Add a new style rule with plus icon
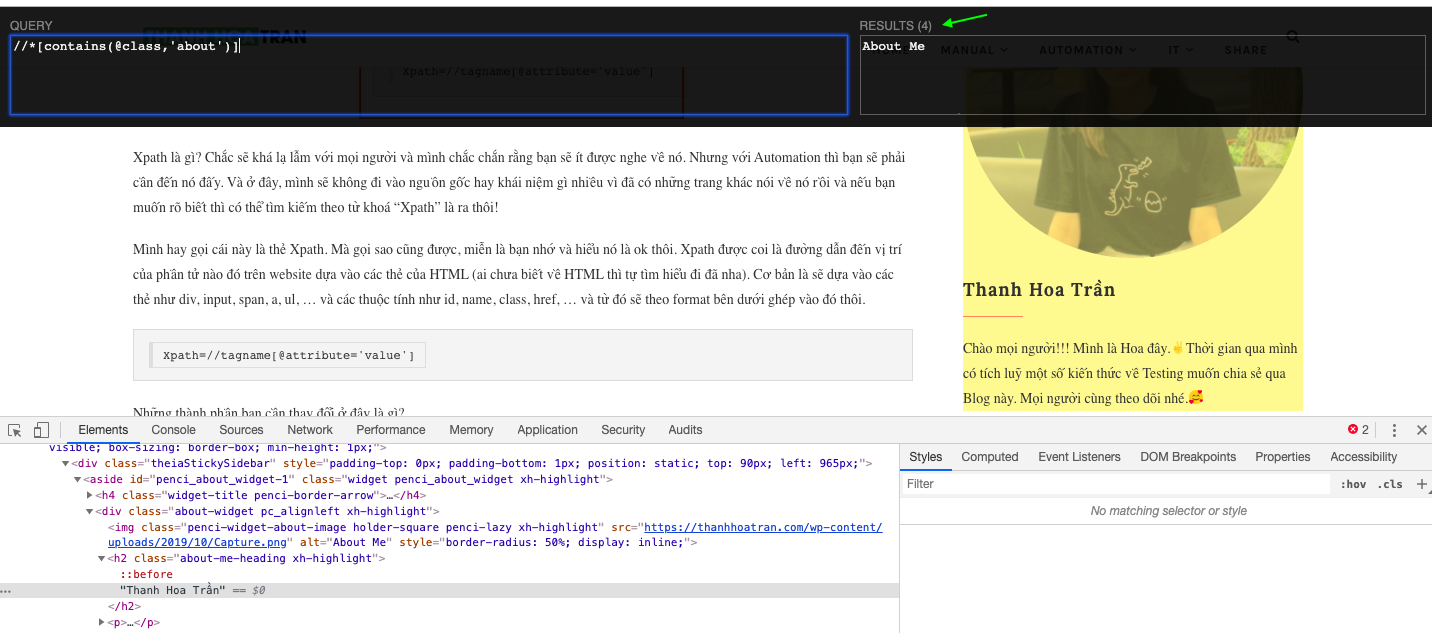 click(x=1422, y=484)
